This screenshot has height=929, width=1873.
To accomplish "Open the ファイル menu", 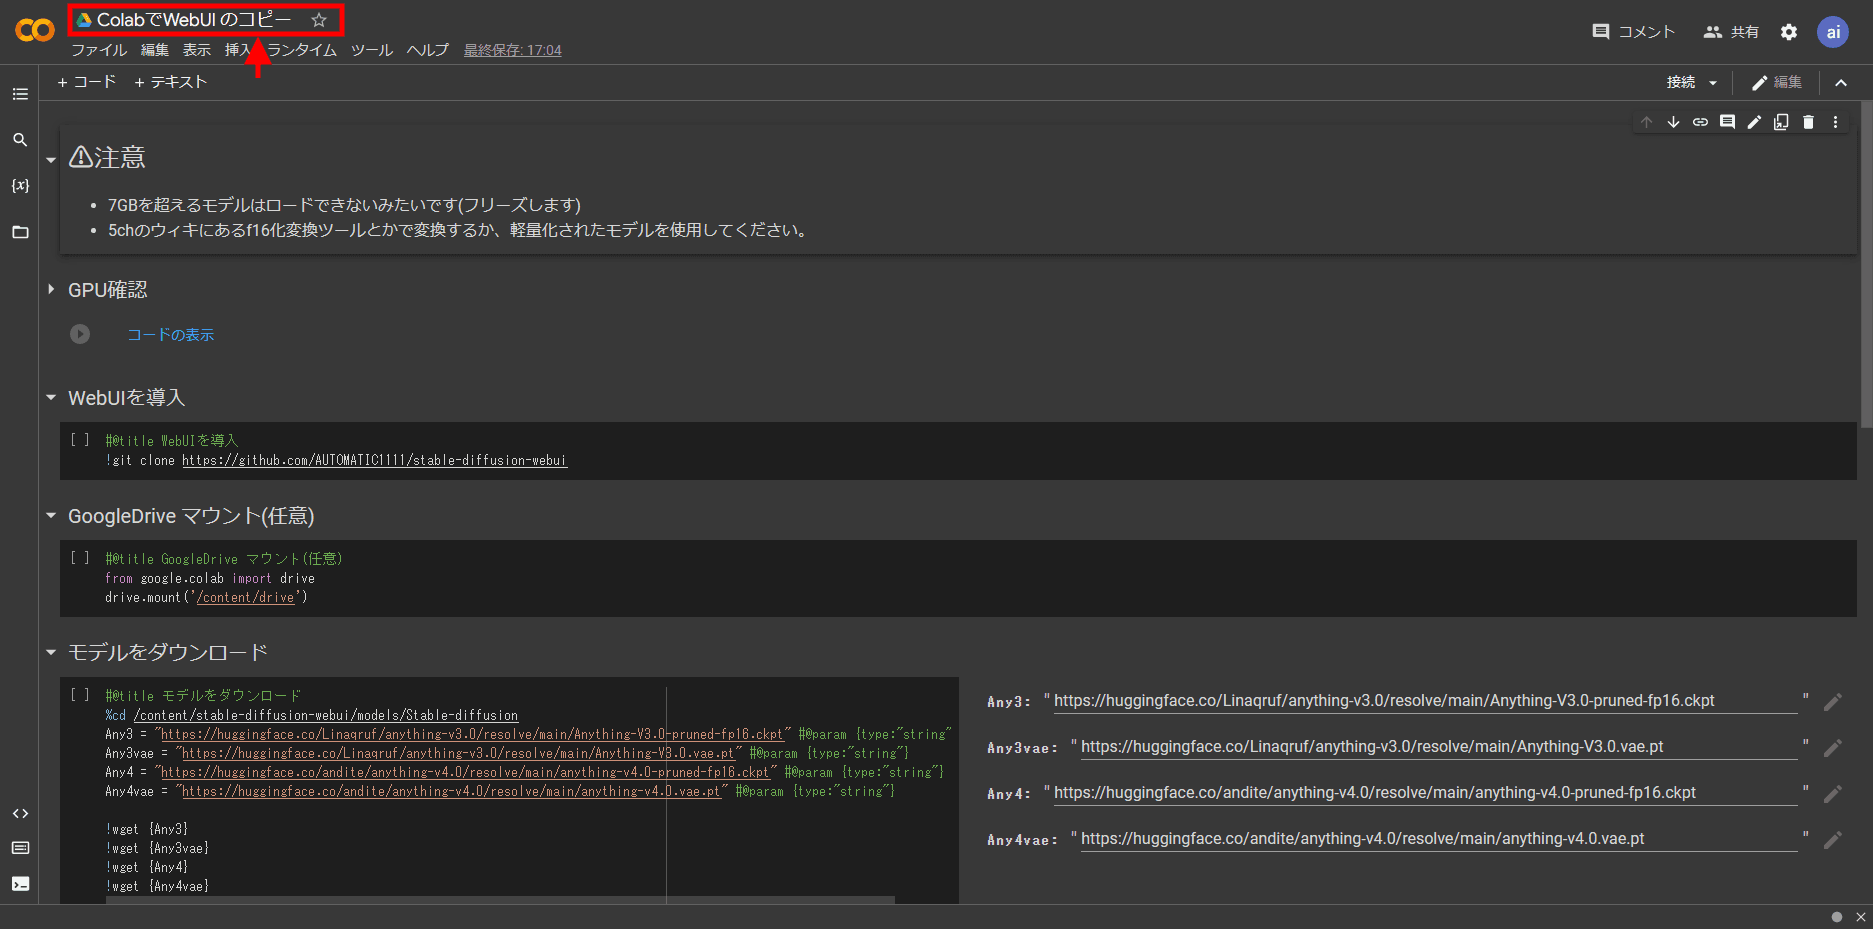I will [99, 50].
